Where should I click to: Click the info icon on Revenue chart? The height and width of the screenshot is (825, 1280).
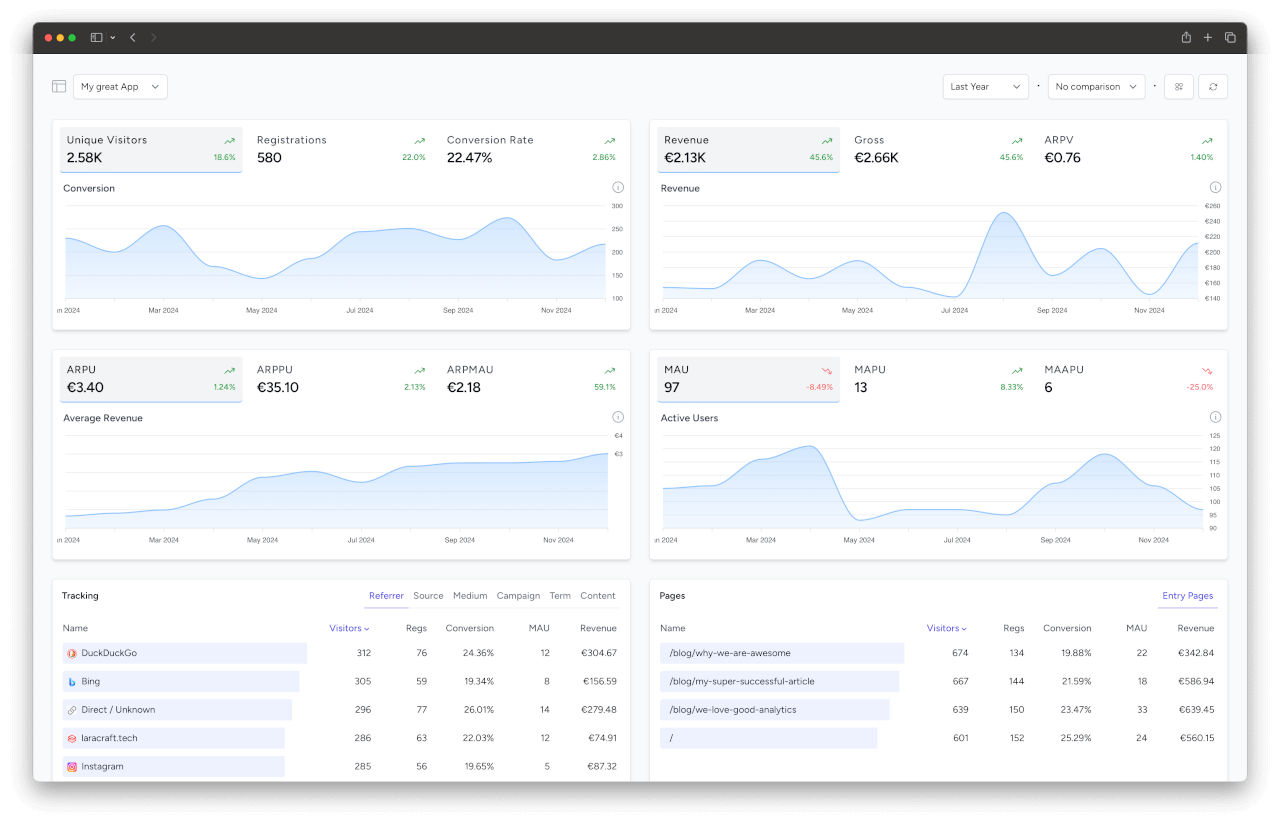(1215, 188)
